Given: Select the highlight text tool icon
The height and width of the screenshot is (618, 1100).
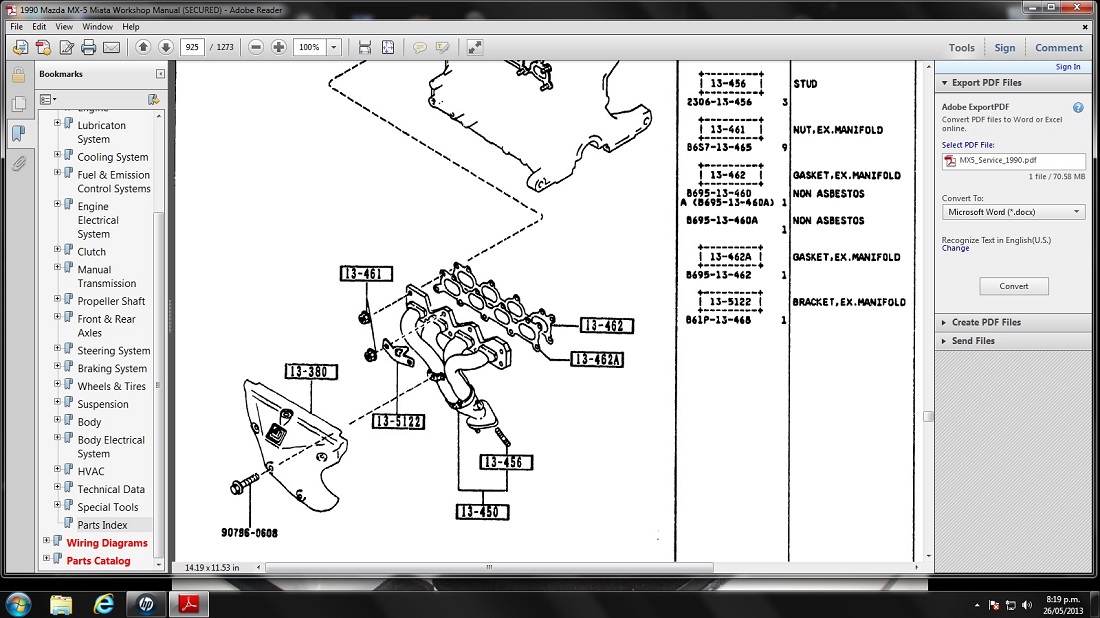Looking at the screenshot, I should pyautogui.click(x=442, y=47).
